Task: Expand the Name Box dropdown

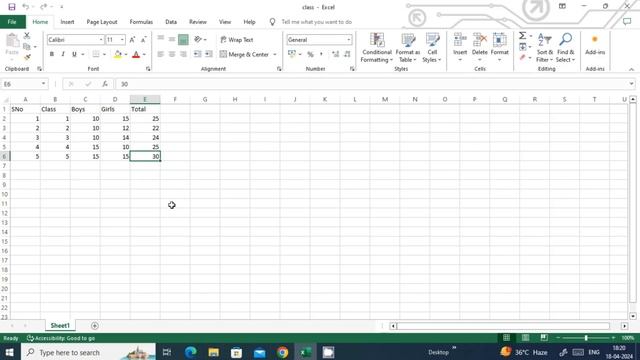Action: 43,84
